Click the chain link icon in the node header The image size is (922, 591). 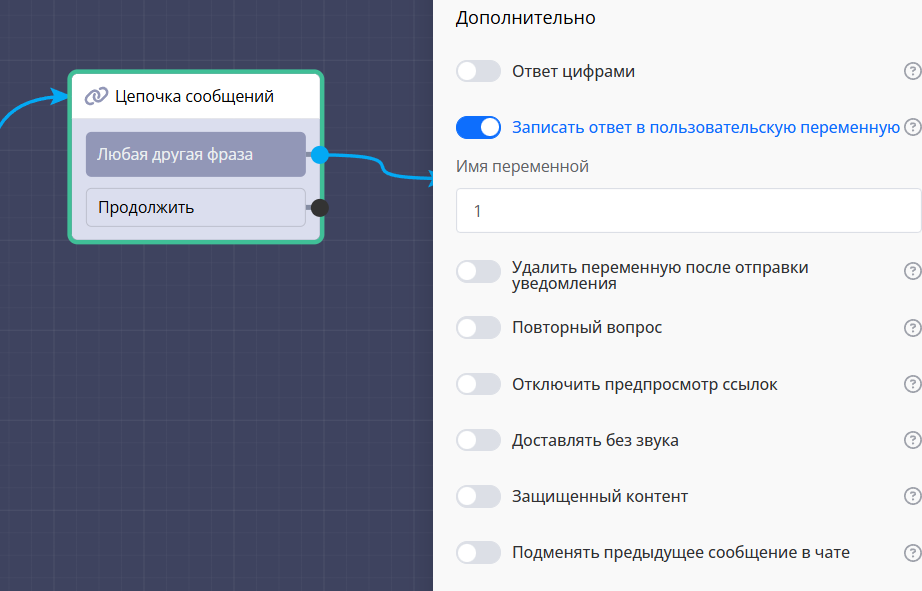click(x=96, y=96)
